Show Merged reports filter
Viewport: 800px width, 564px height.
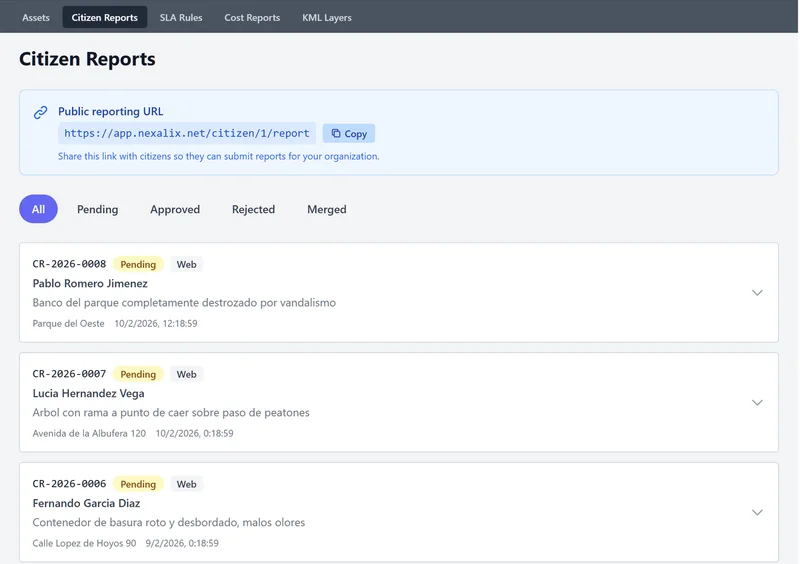click(x=327, y=209)
